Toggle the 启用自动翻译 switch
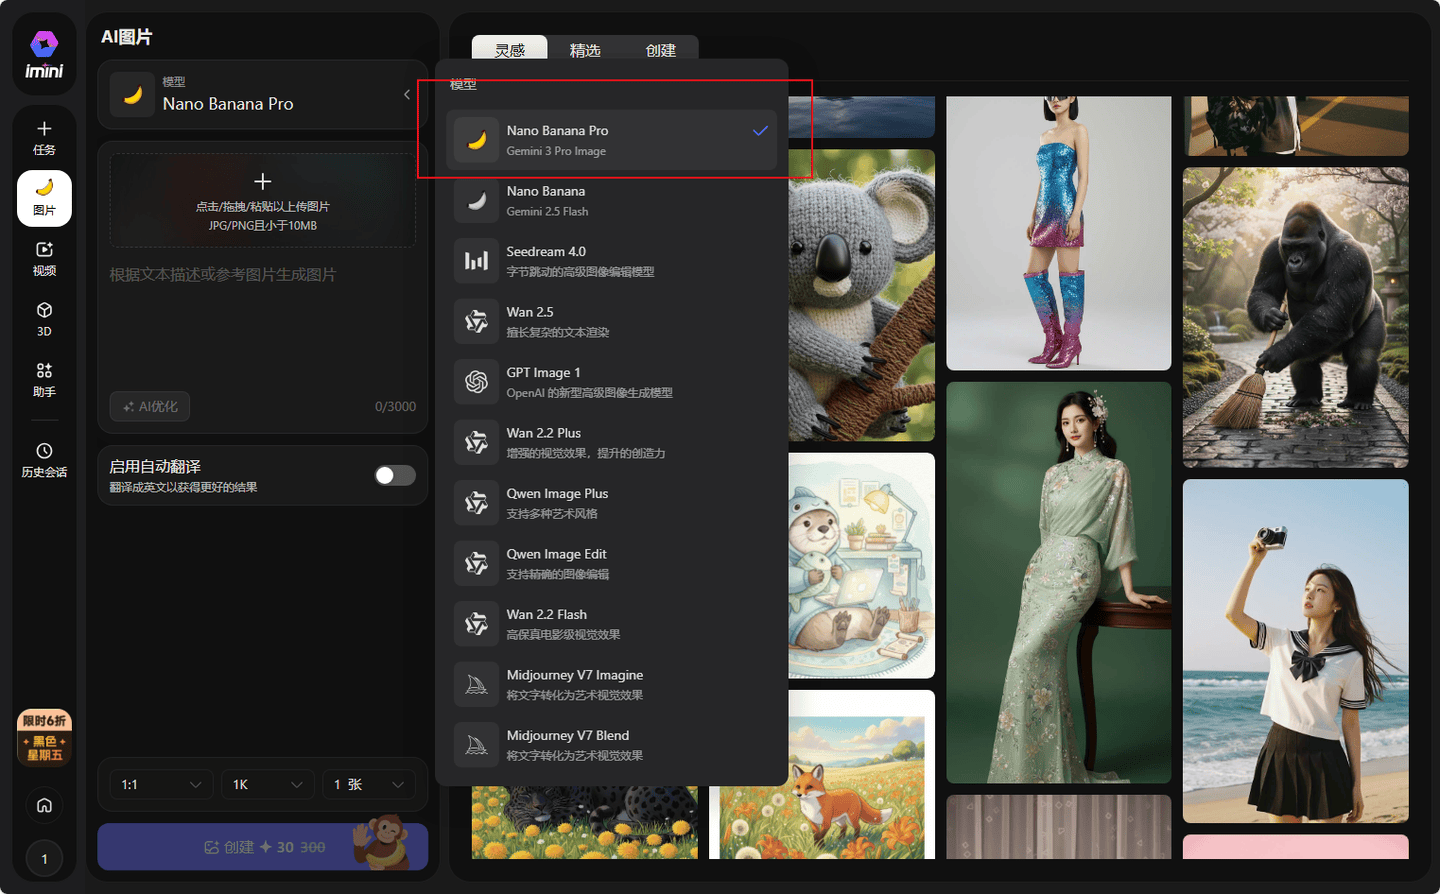 pyautogui.click(x=395, y=475)
